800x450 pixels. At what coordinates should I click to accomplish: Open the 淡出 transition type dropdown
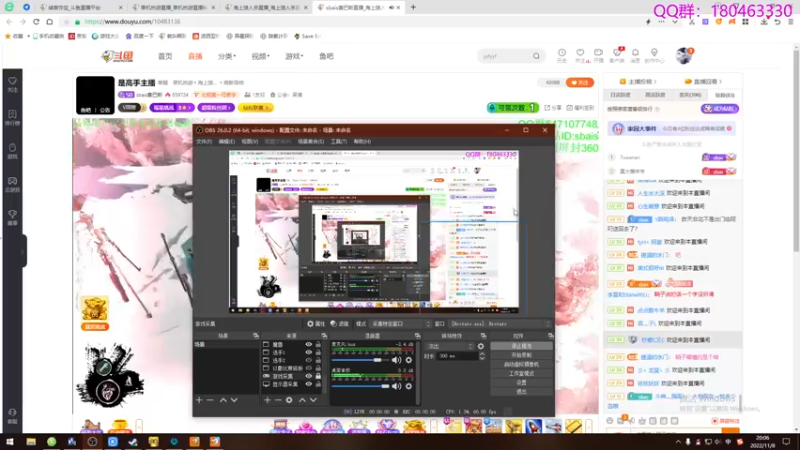pos(450,346)
